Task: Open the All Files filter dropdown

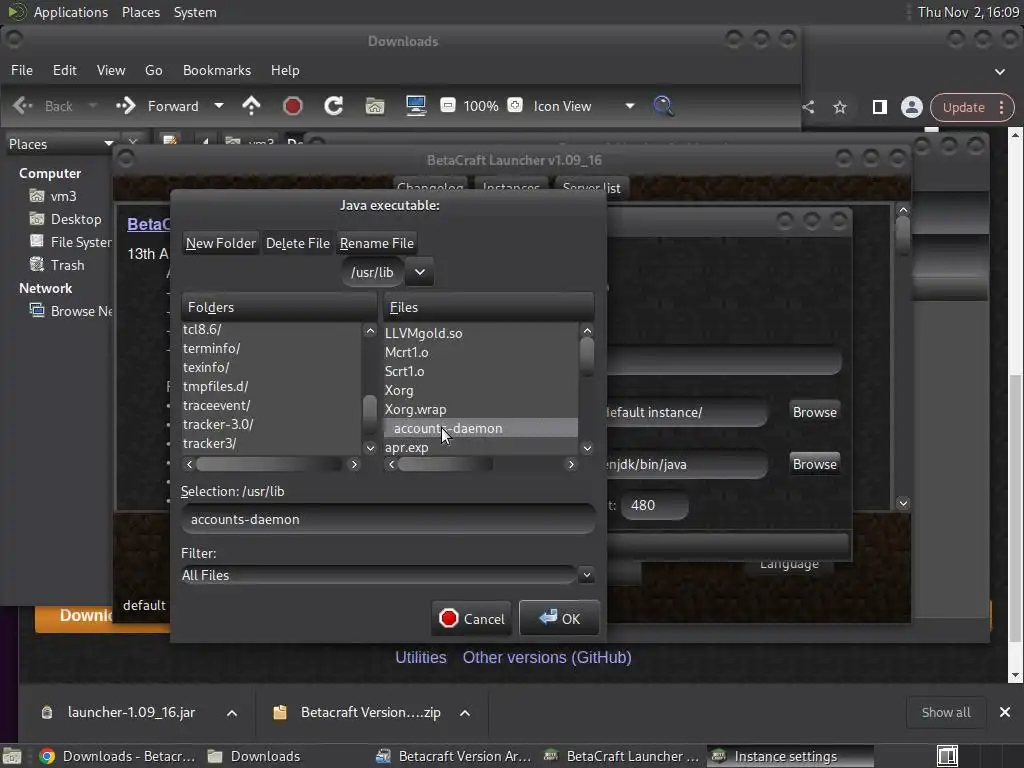Action: (x=586, y=575)
